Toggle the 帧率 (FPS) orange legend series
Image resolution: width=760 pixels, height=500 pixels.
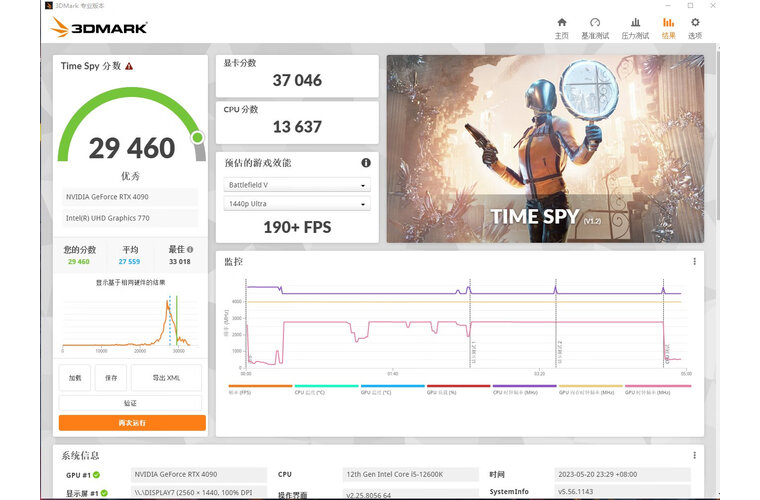coord(260,390)
